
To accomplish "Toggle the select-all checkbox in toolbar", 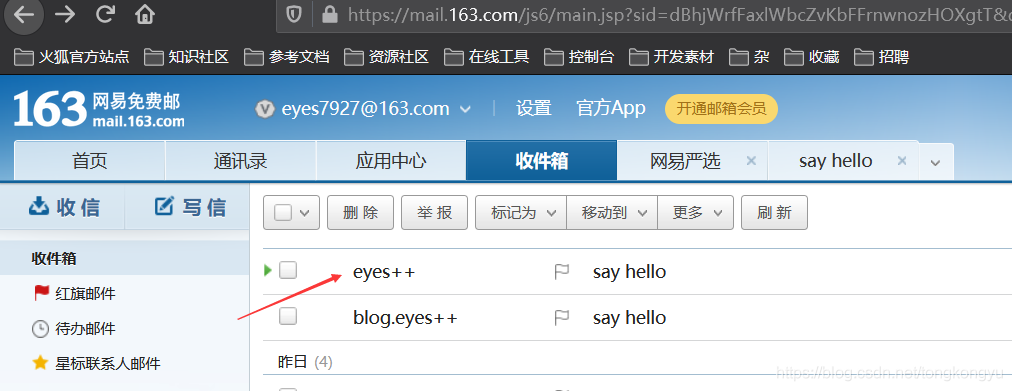I will click(x=283, y=212).
